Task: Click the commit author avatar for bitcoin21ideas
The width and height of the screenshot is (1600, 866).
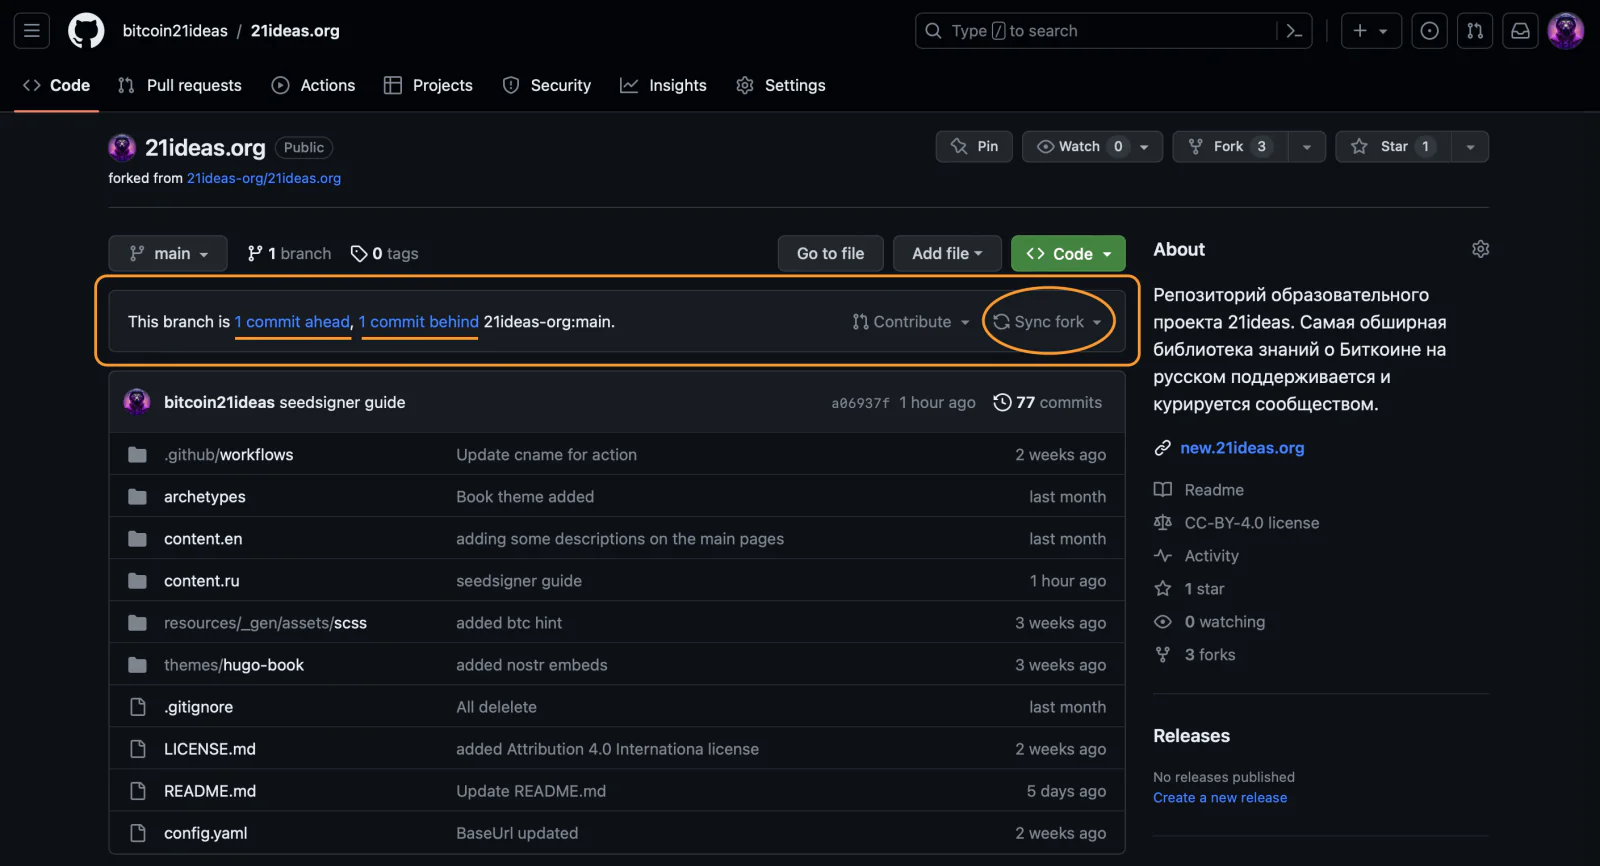Action: point(137,402)
